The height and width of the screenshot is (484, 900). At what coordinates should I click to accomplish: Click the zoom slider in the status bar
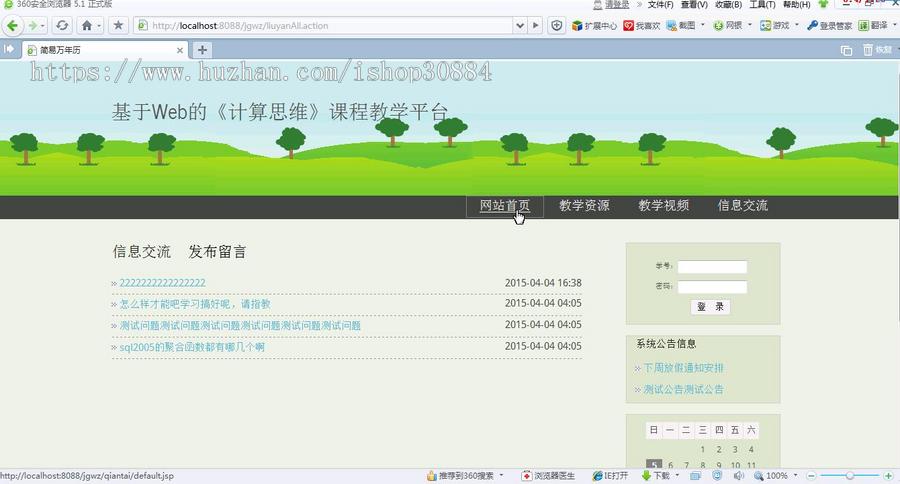tap(849, 476)
